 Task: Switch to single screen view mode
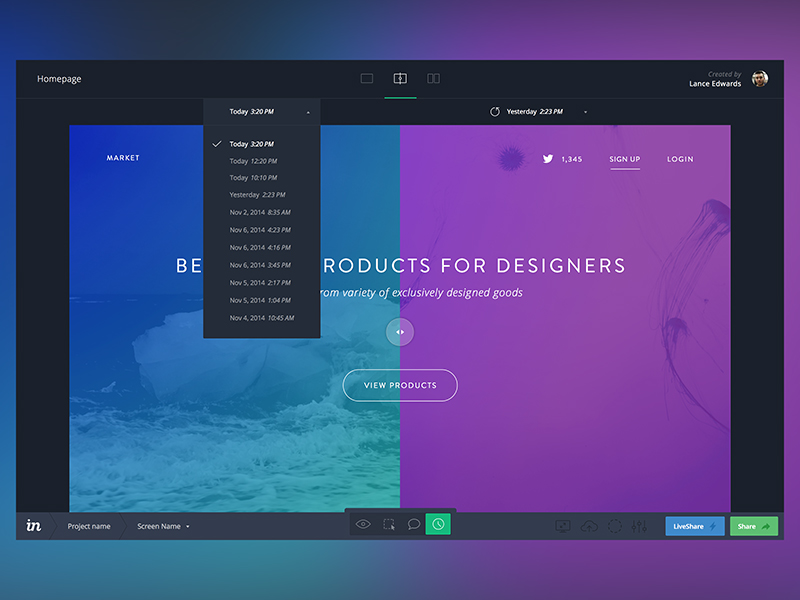367,79
